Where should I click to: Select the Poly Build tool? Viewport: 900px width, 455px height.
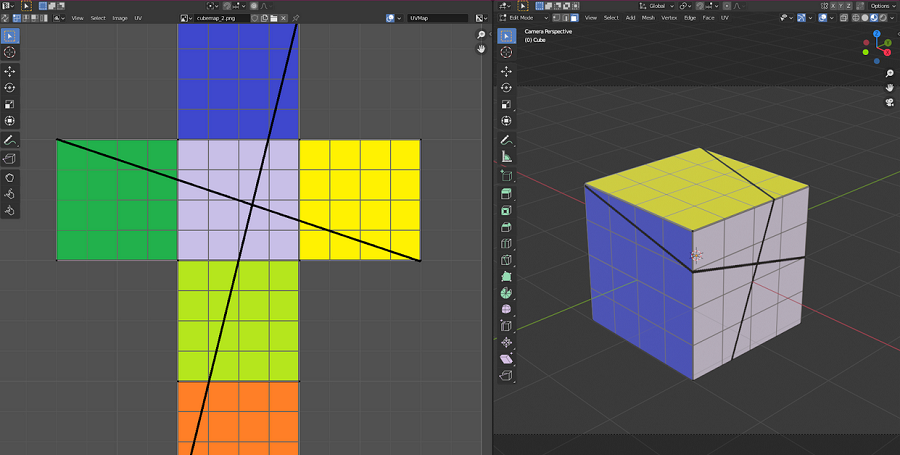coord(506,277)
